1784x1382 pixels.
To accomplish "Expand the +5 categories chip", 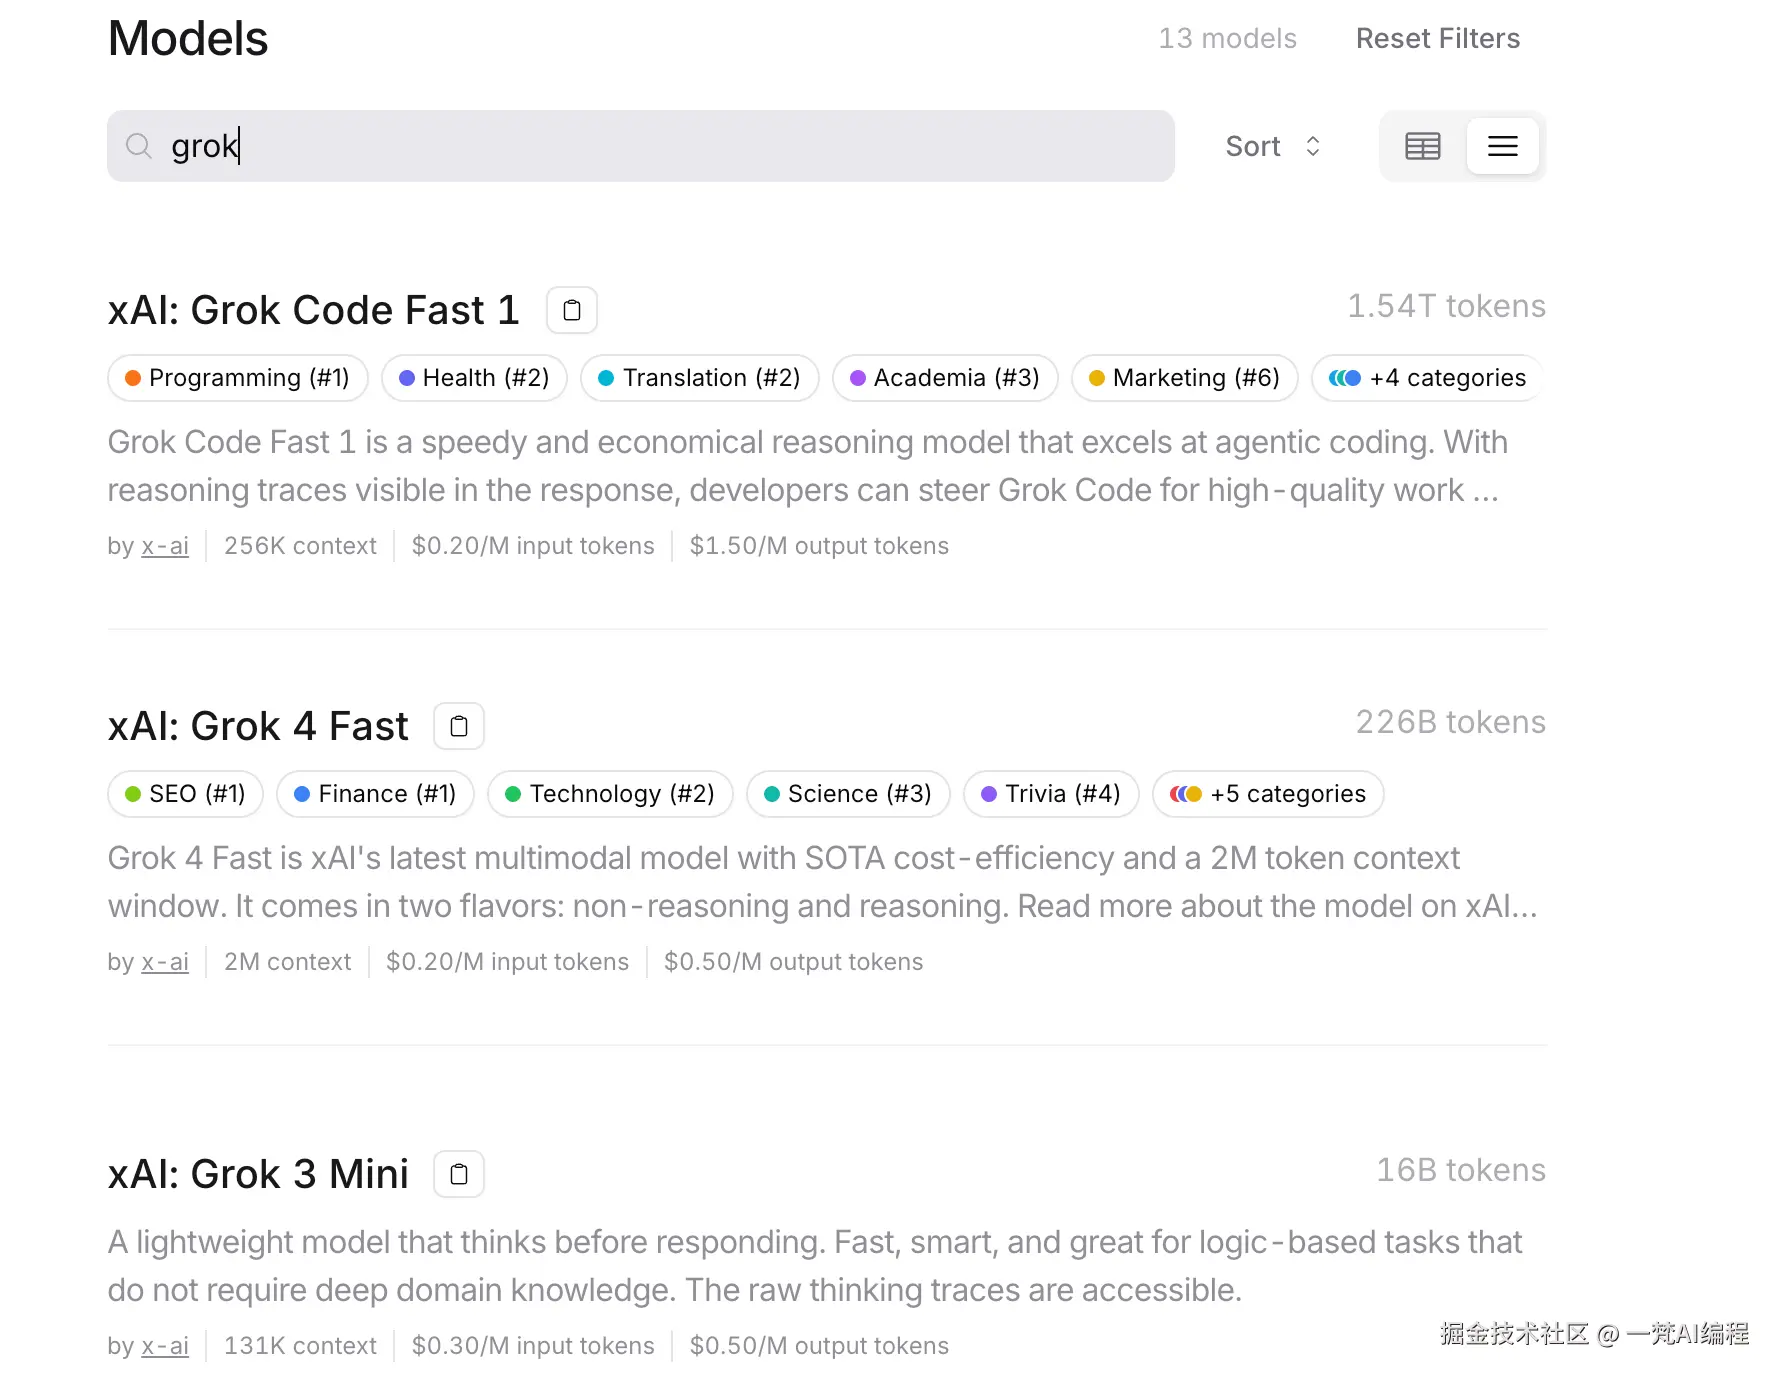I will pos(1268,794).
